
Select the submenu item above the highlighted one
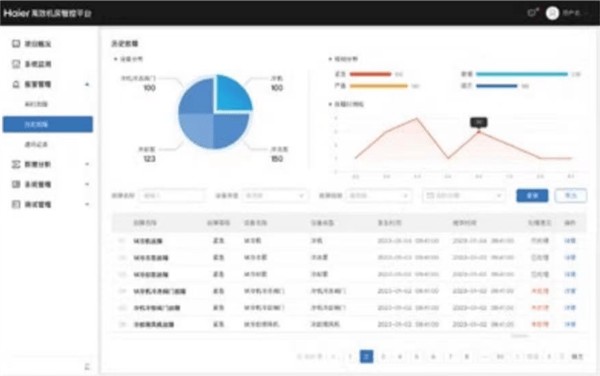tap(36, 104)
